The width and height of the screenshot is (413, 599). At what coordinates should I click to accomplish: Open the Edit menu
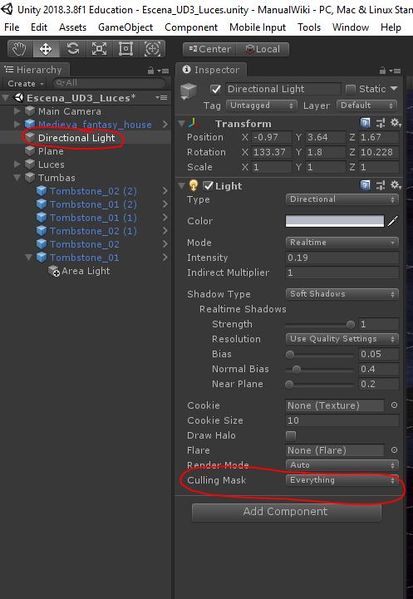[39, 28]
